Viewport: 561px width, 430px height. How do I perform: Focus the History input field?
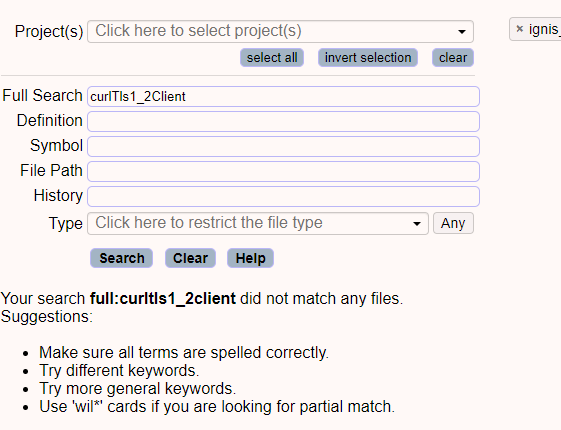(x=283, y=197)
